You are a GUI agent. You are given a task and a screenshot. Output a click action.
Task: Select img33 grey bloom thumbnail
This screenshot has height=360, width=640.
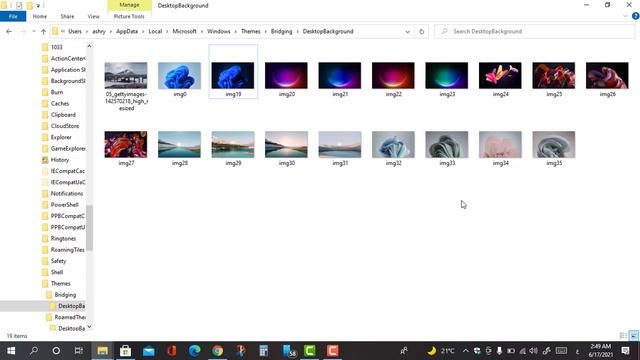pyautogui.click(x=447, y=144)
